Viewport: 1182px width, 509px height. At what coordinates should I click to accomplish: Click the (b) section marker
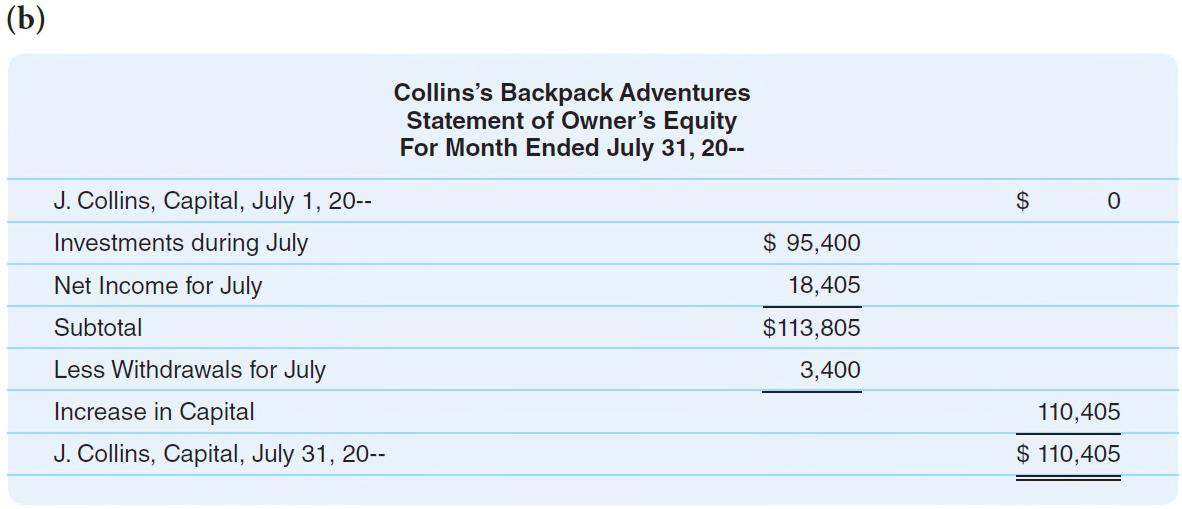pyautogui.click(x=26, y=20)
